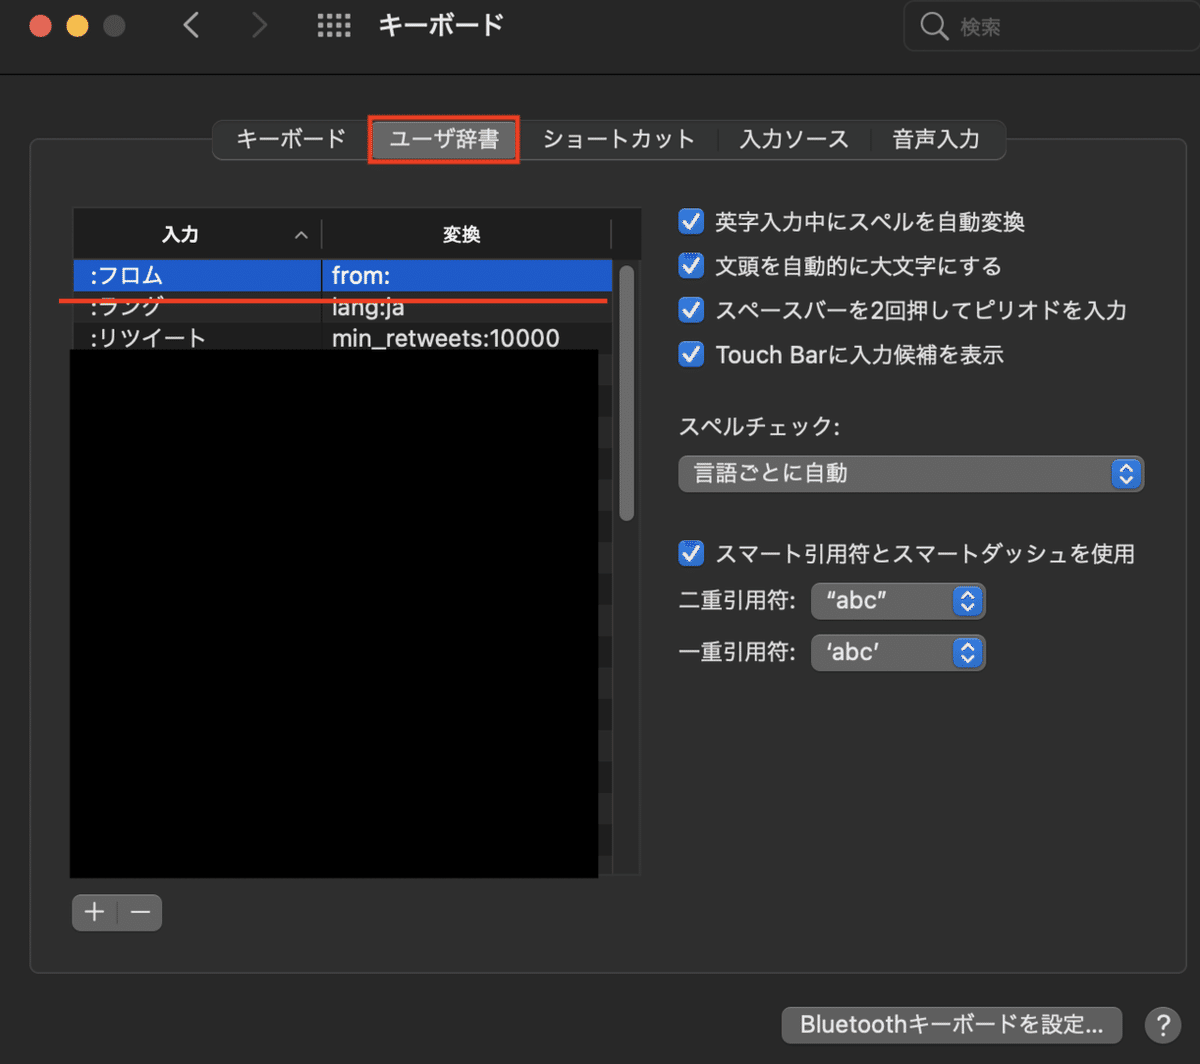Remove the selected entry with the minus icon
The image size is (1200, 1064).
tap(140, 912)
